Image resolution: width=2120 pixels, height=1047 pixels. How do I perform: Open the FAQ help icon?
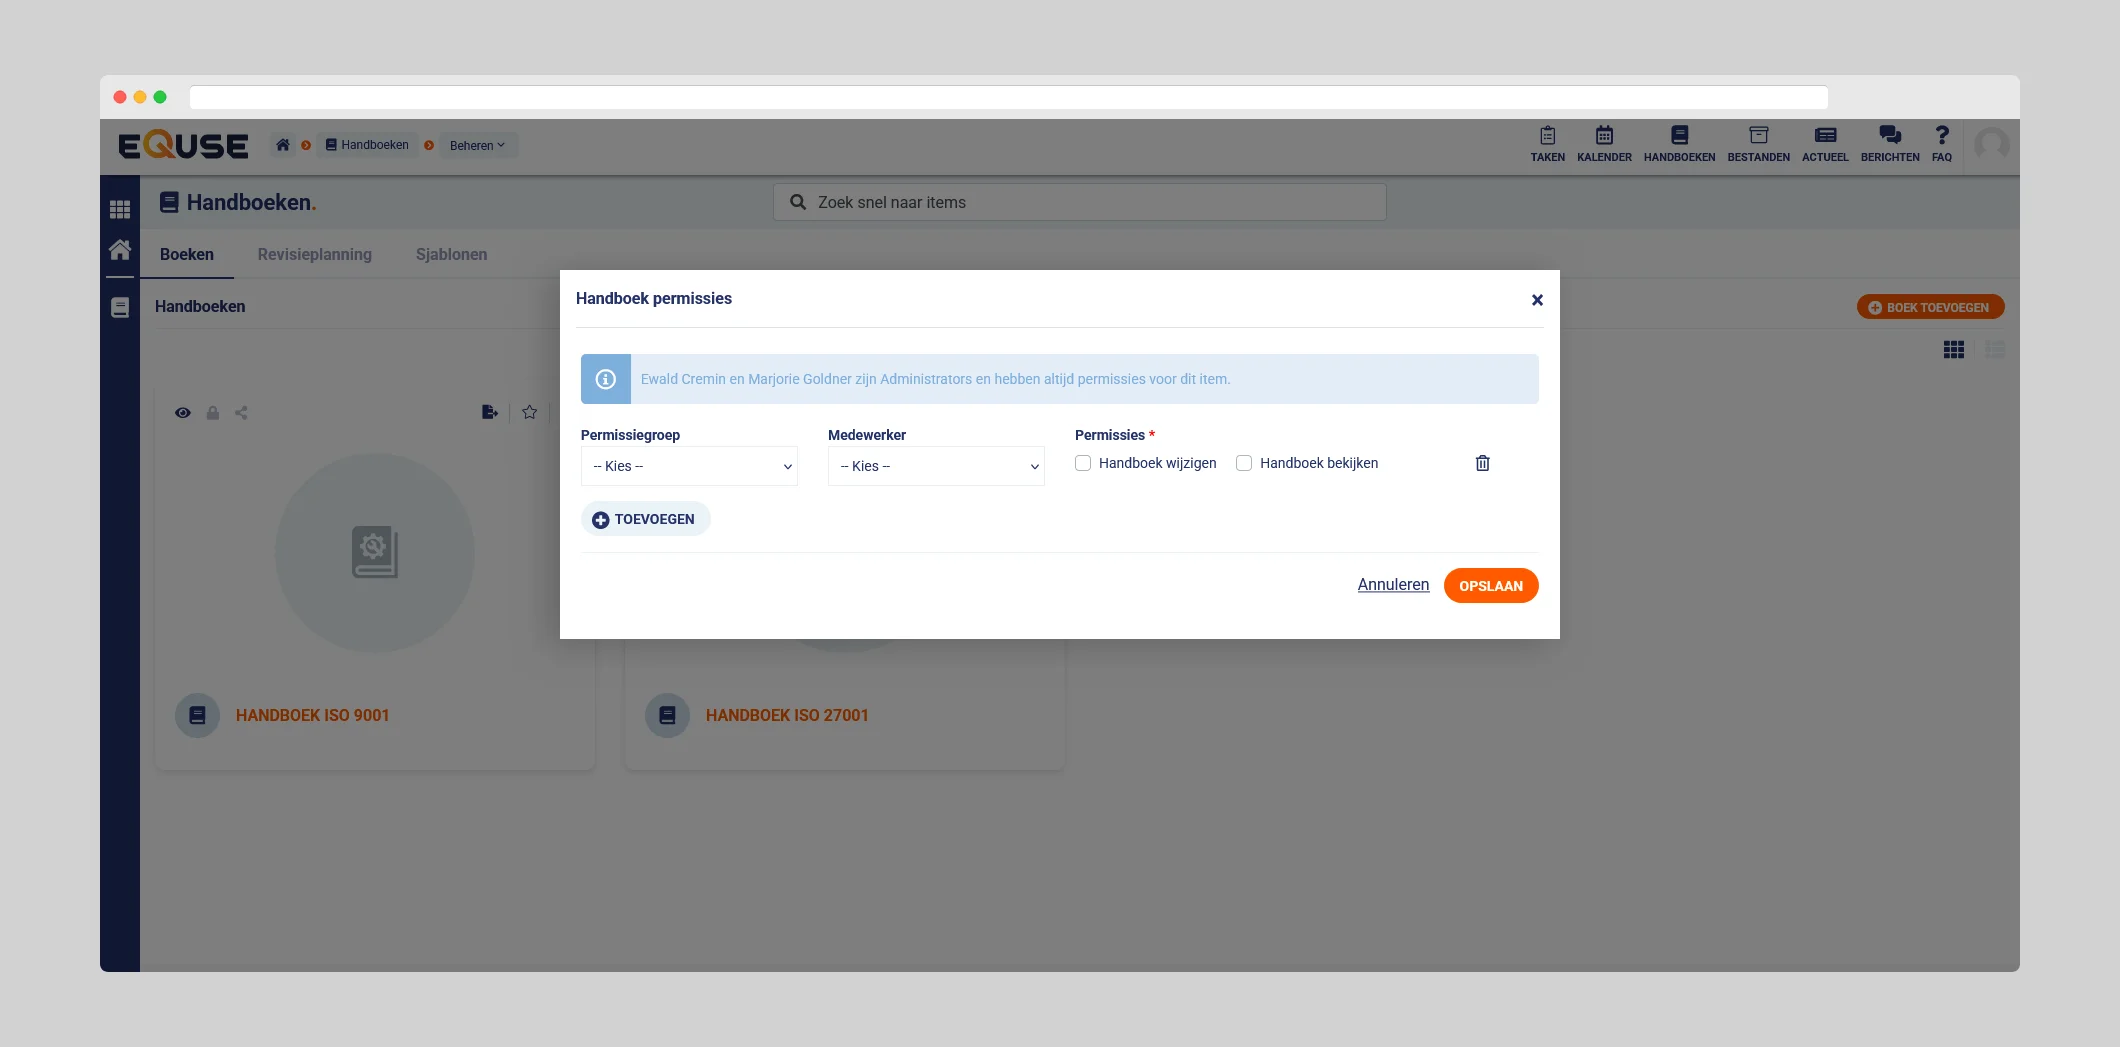coord(1941,144)
